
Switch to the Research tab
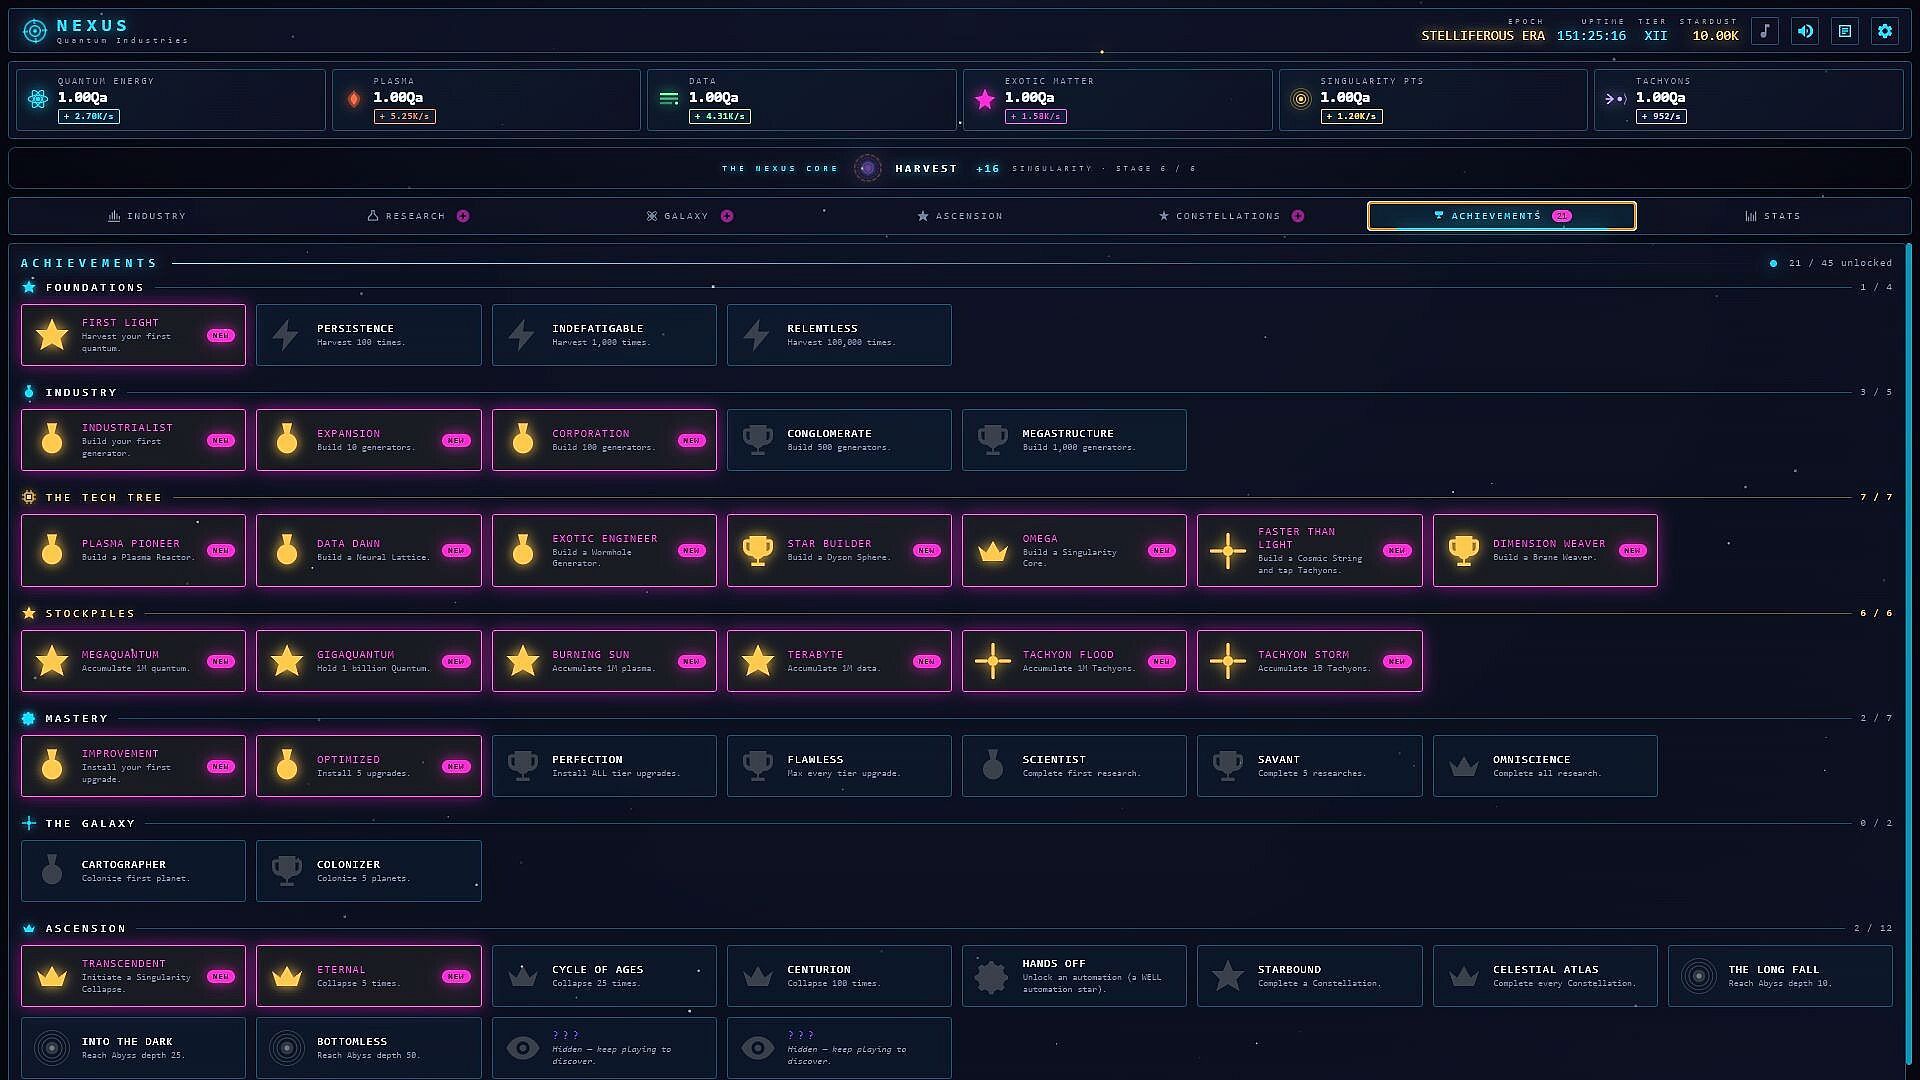pos(418,216)
